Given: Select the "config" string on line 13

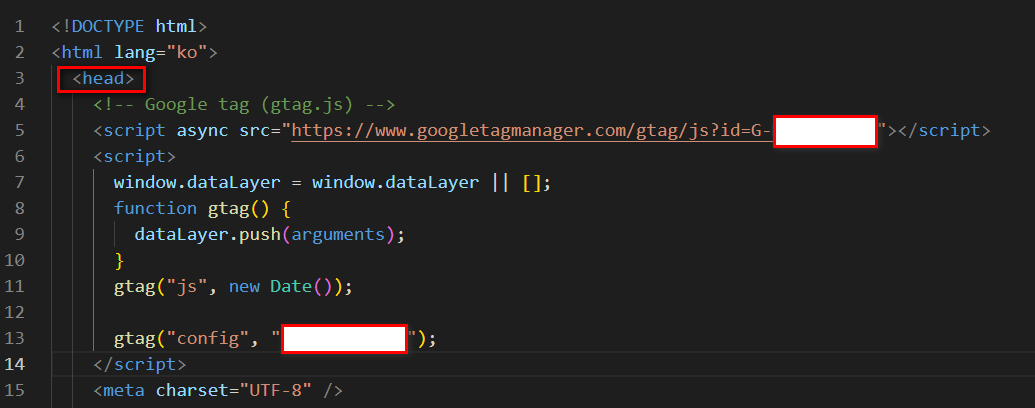Looking at the screenshot, I should click(207, 339).
